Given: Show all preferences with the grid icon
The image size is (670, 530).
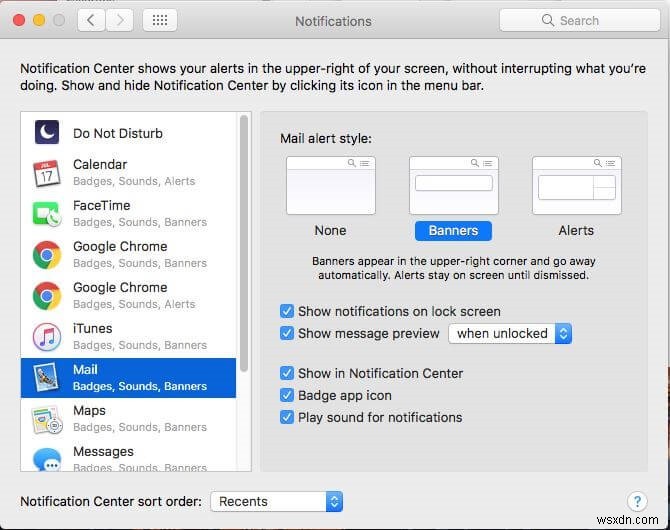Looking at the screenshot, I should pos(160,20).
